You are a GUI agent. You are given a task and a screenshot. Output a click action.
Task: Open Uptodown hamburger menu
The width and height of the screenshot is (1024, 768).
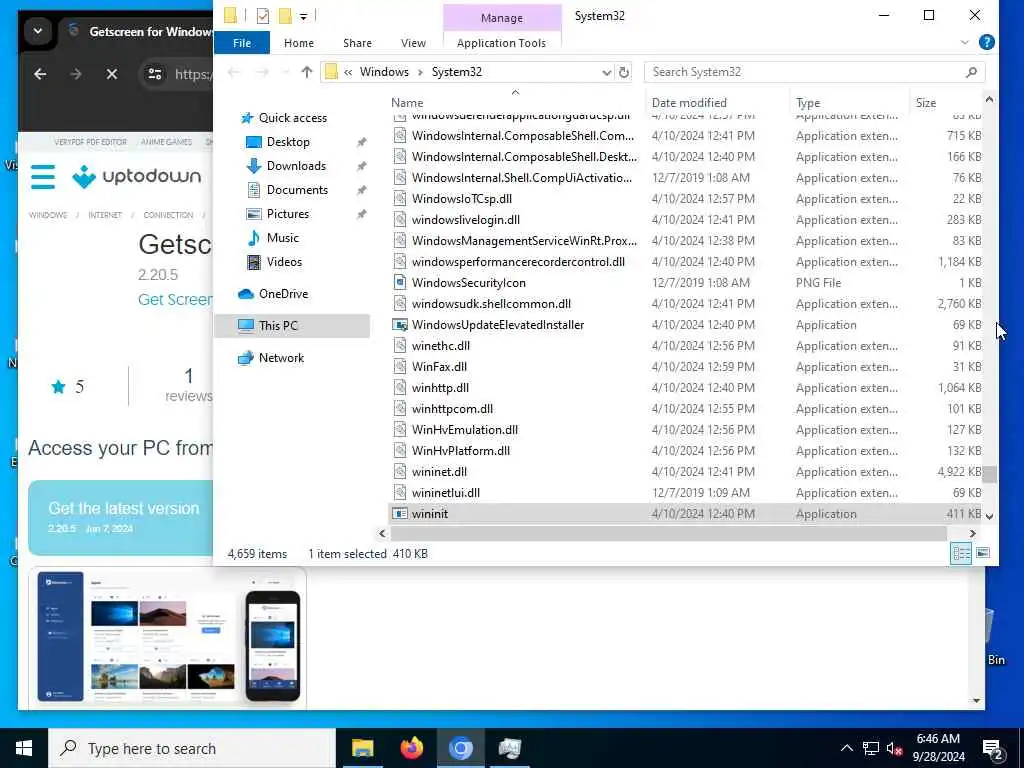point(43,176)
